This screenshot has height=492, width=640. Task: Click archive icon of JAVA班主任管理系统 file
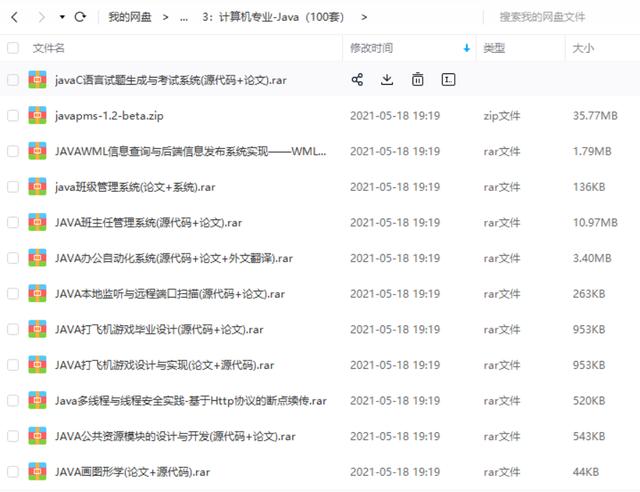point(37,222)
